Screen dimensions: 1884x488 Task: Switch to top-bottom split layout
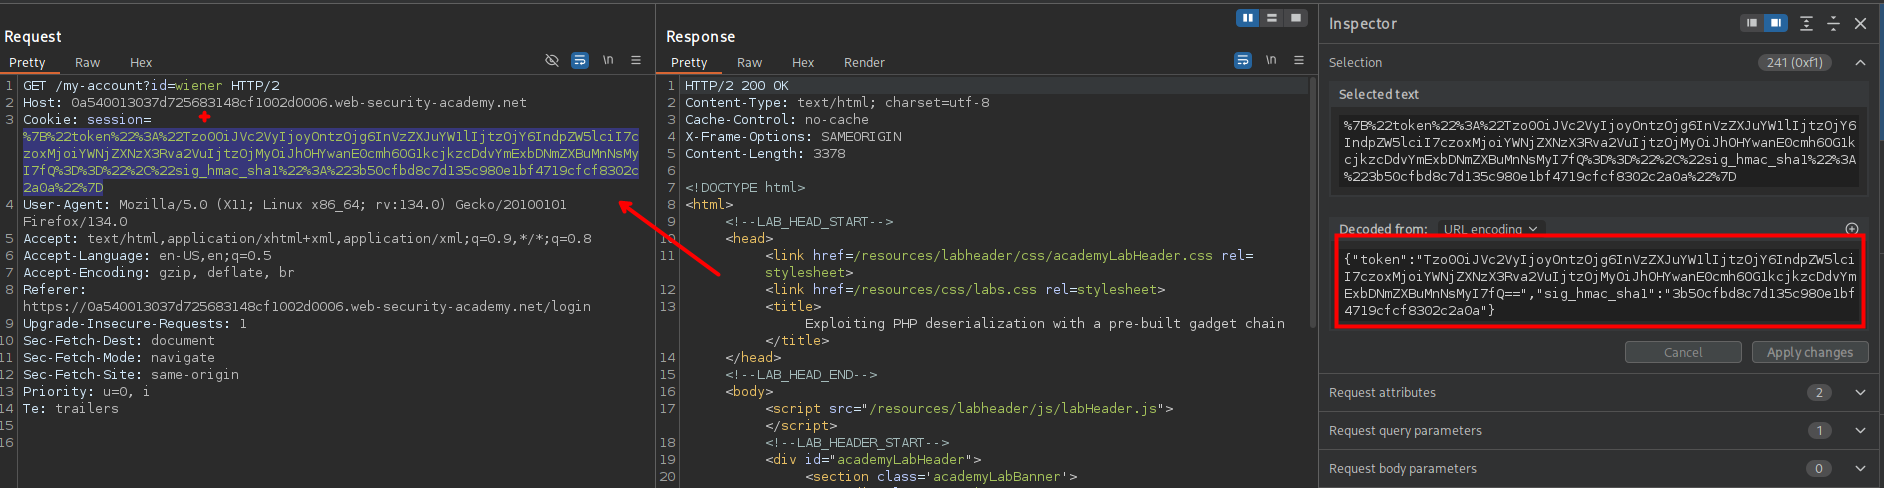1272,18
